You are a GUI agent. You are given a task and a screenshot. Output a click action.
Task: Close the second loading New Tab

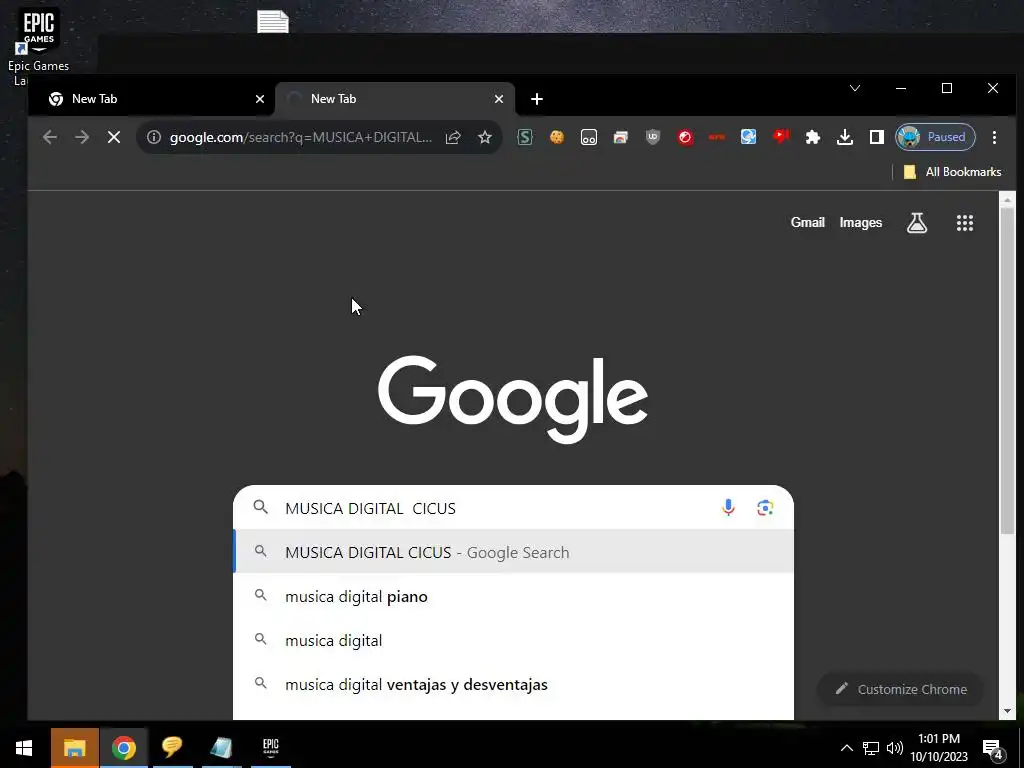499,99
